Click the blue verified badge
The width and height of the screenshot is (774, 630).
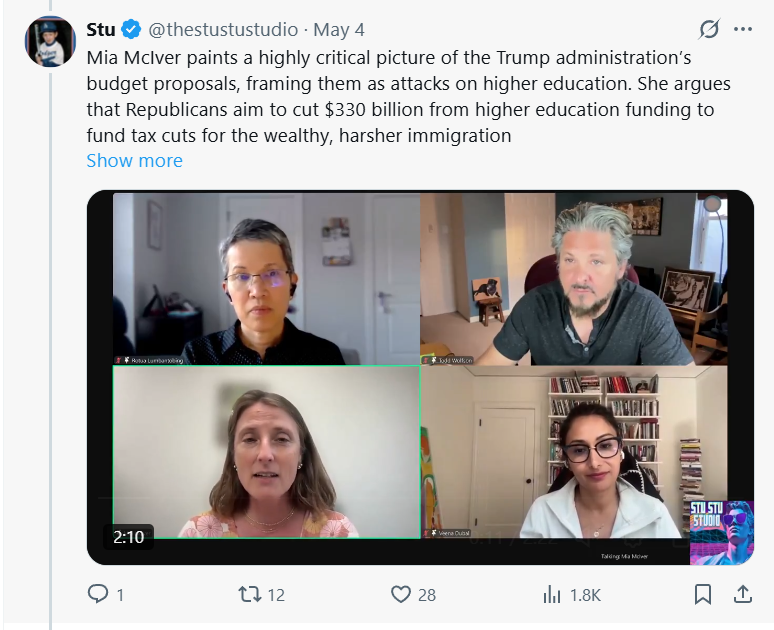tap(131, 30)
